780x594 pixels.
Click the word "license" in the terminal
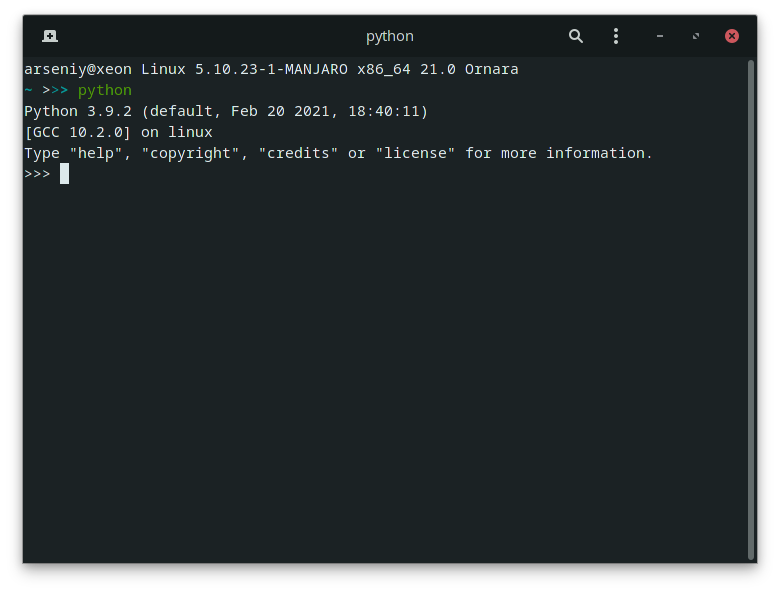click(415, 153)
